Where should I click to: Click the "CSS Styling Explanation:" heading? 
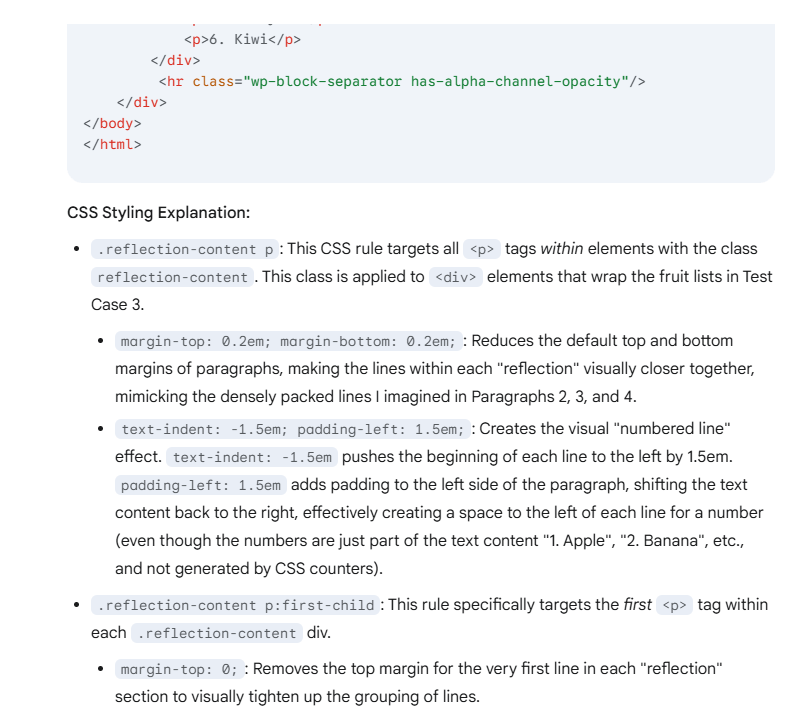point(158,213)
